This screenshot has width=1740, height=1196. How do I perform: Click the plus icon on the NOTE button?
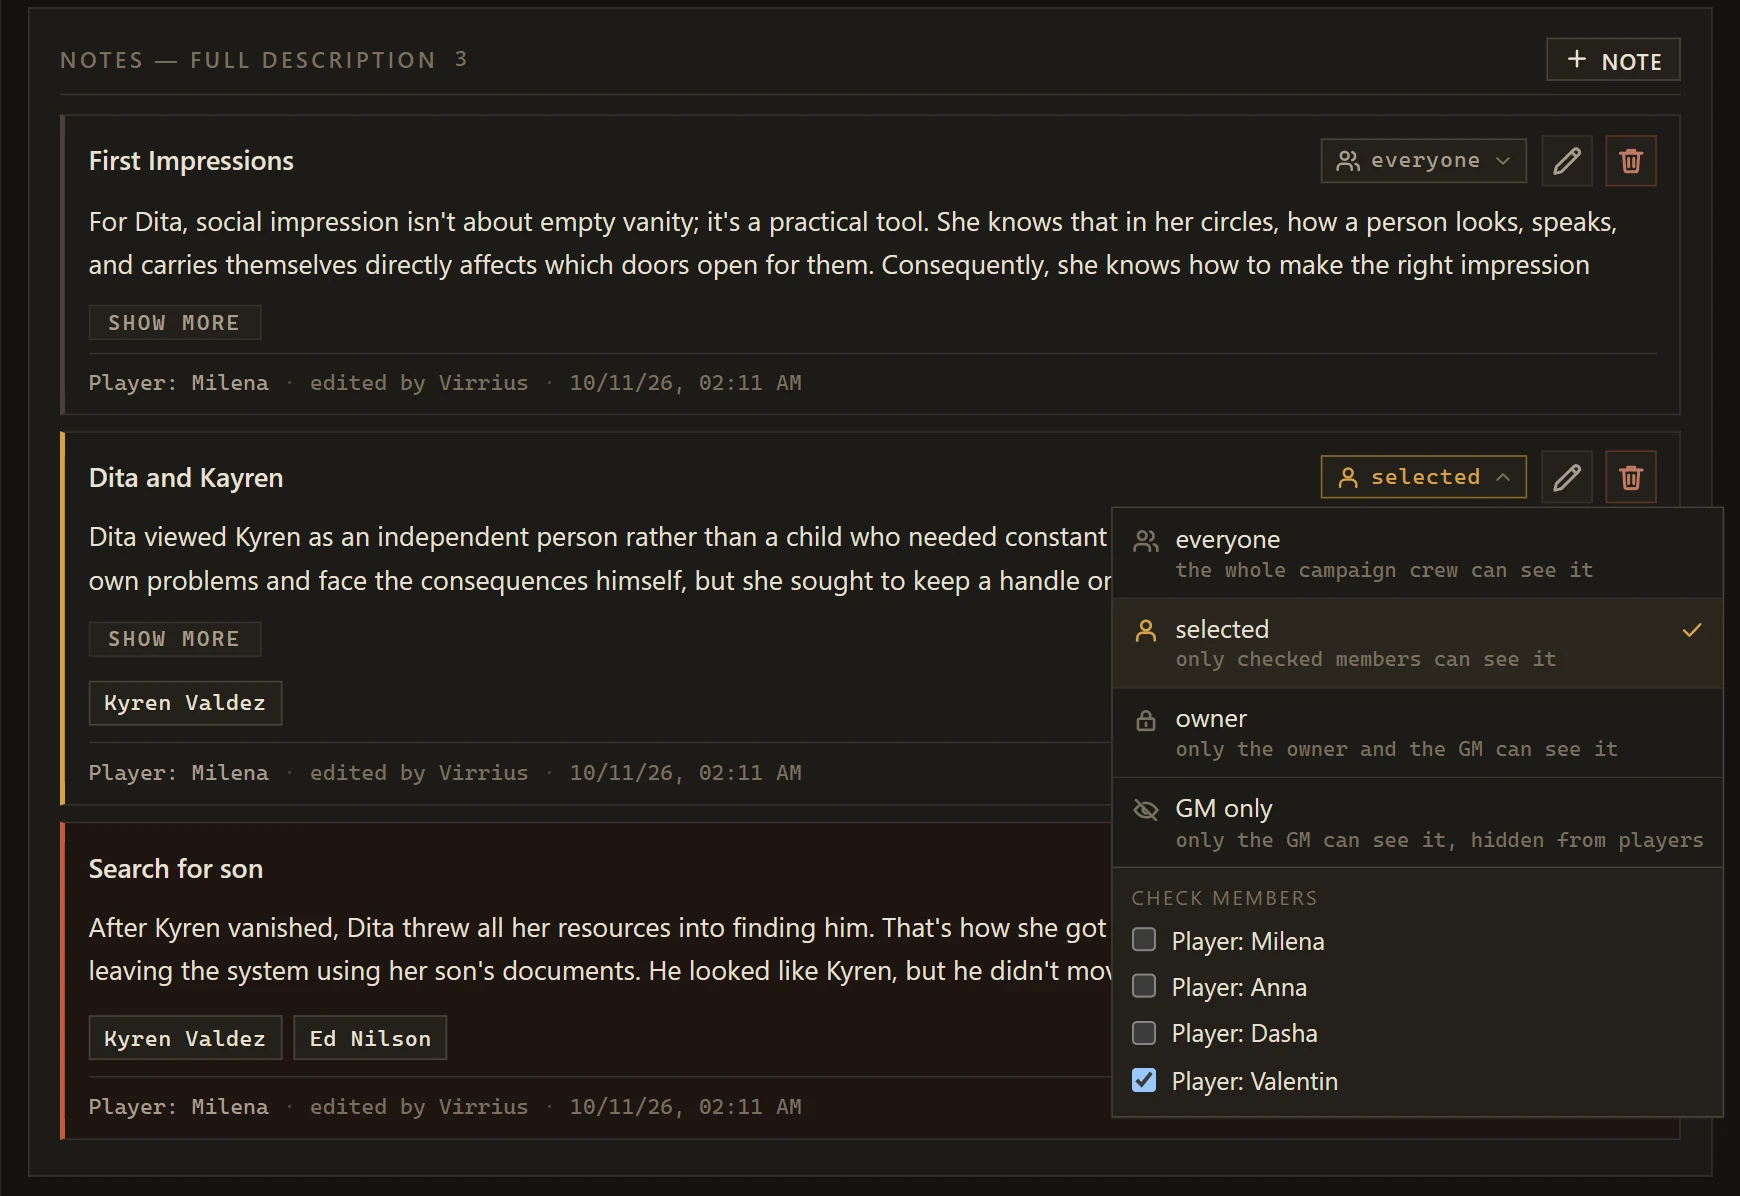[1576, 60]
